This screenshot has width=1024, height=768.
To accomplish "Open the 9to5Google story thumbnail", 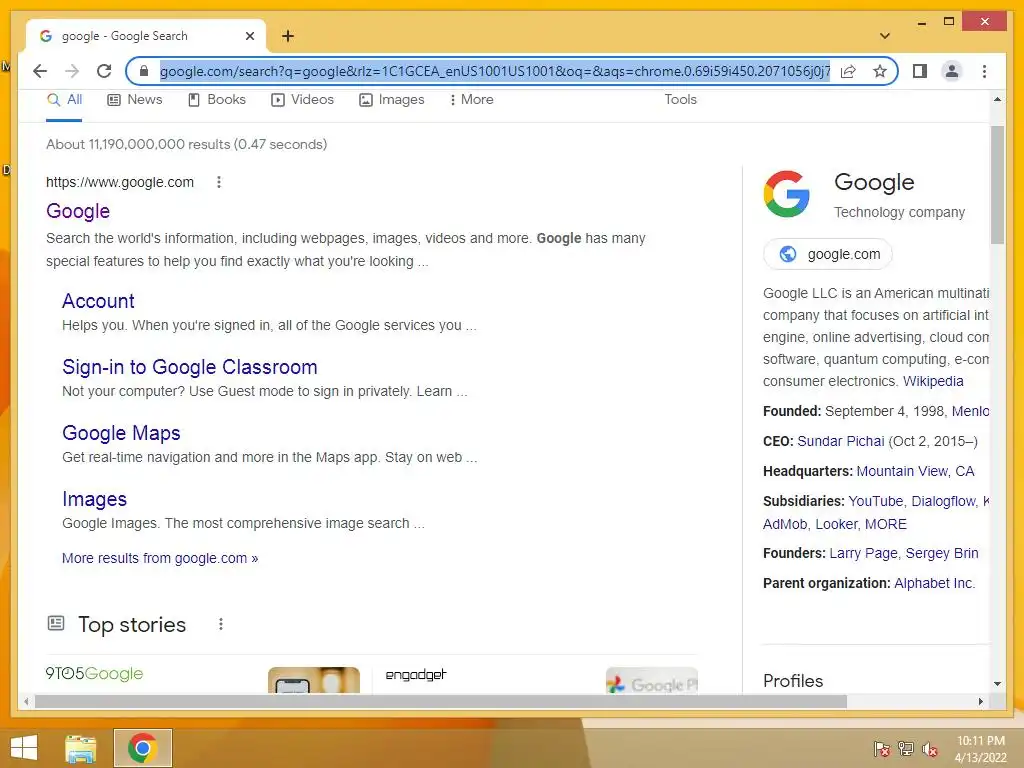I will click(313, 680).
